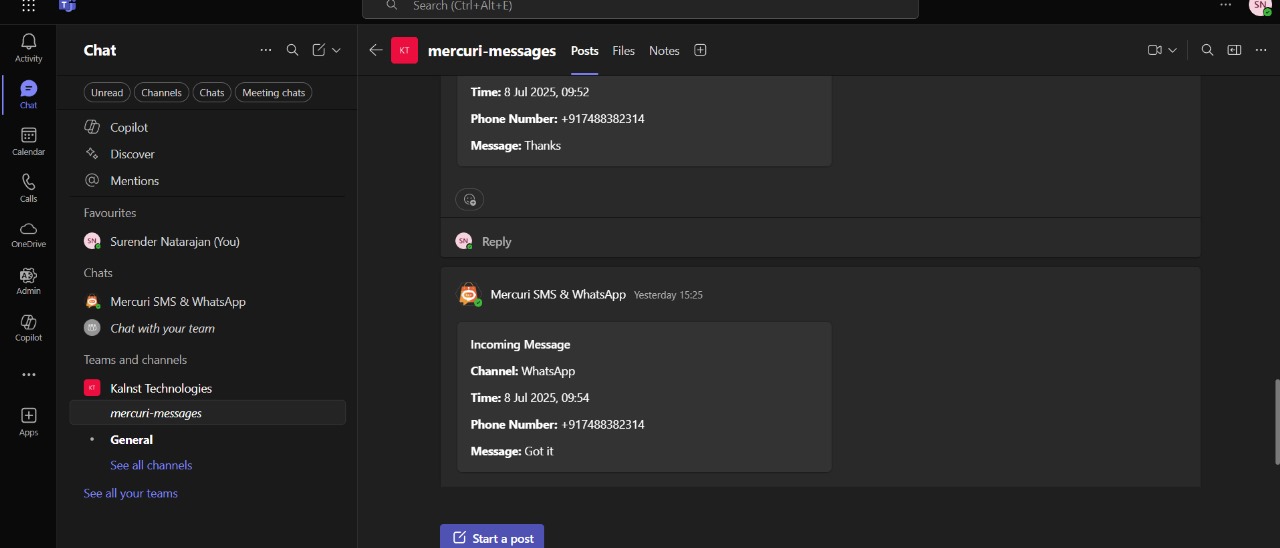Click the Start a post button
1280x548 pixels.
(x=492, y=537)
